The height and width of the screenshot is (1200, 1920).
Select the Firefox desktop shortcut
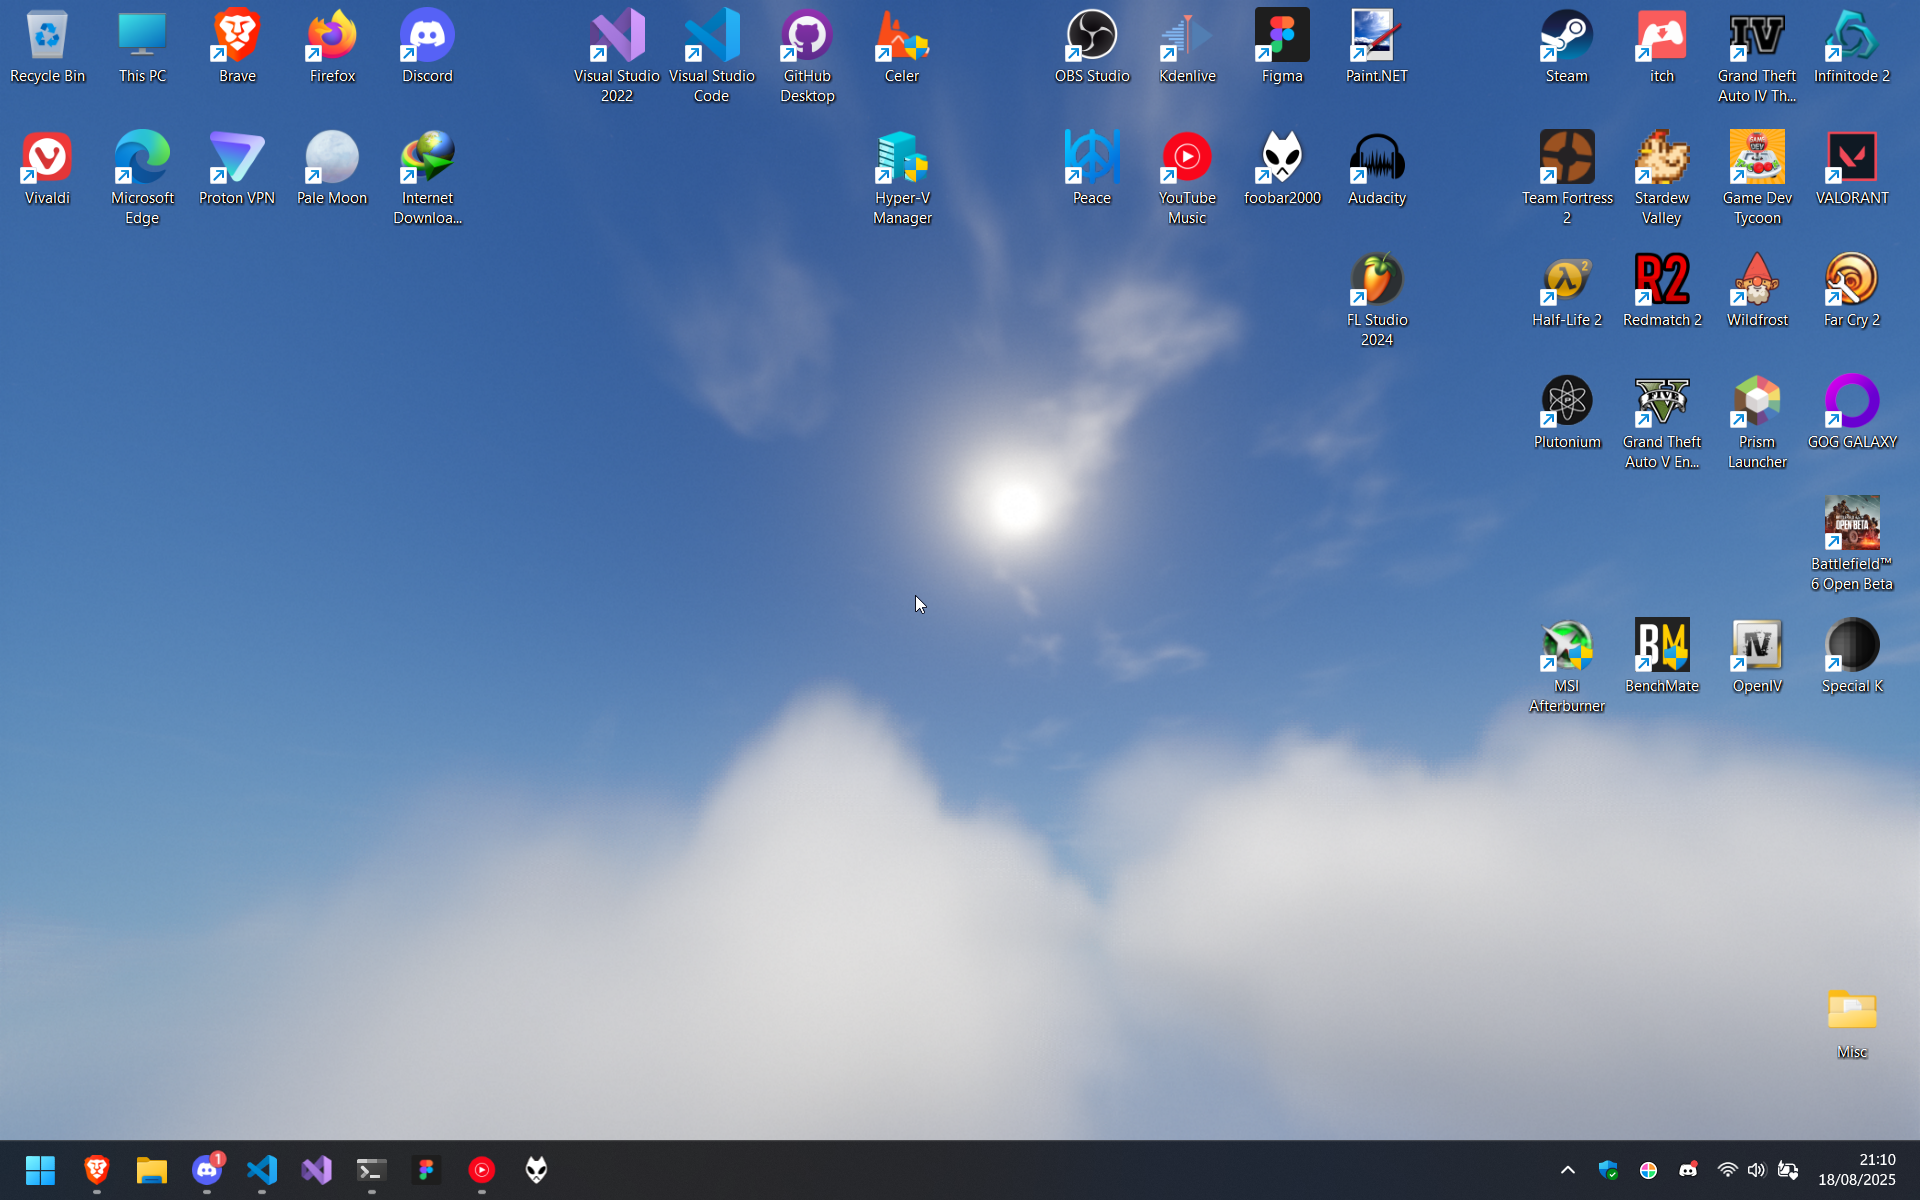(332, 47)
